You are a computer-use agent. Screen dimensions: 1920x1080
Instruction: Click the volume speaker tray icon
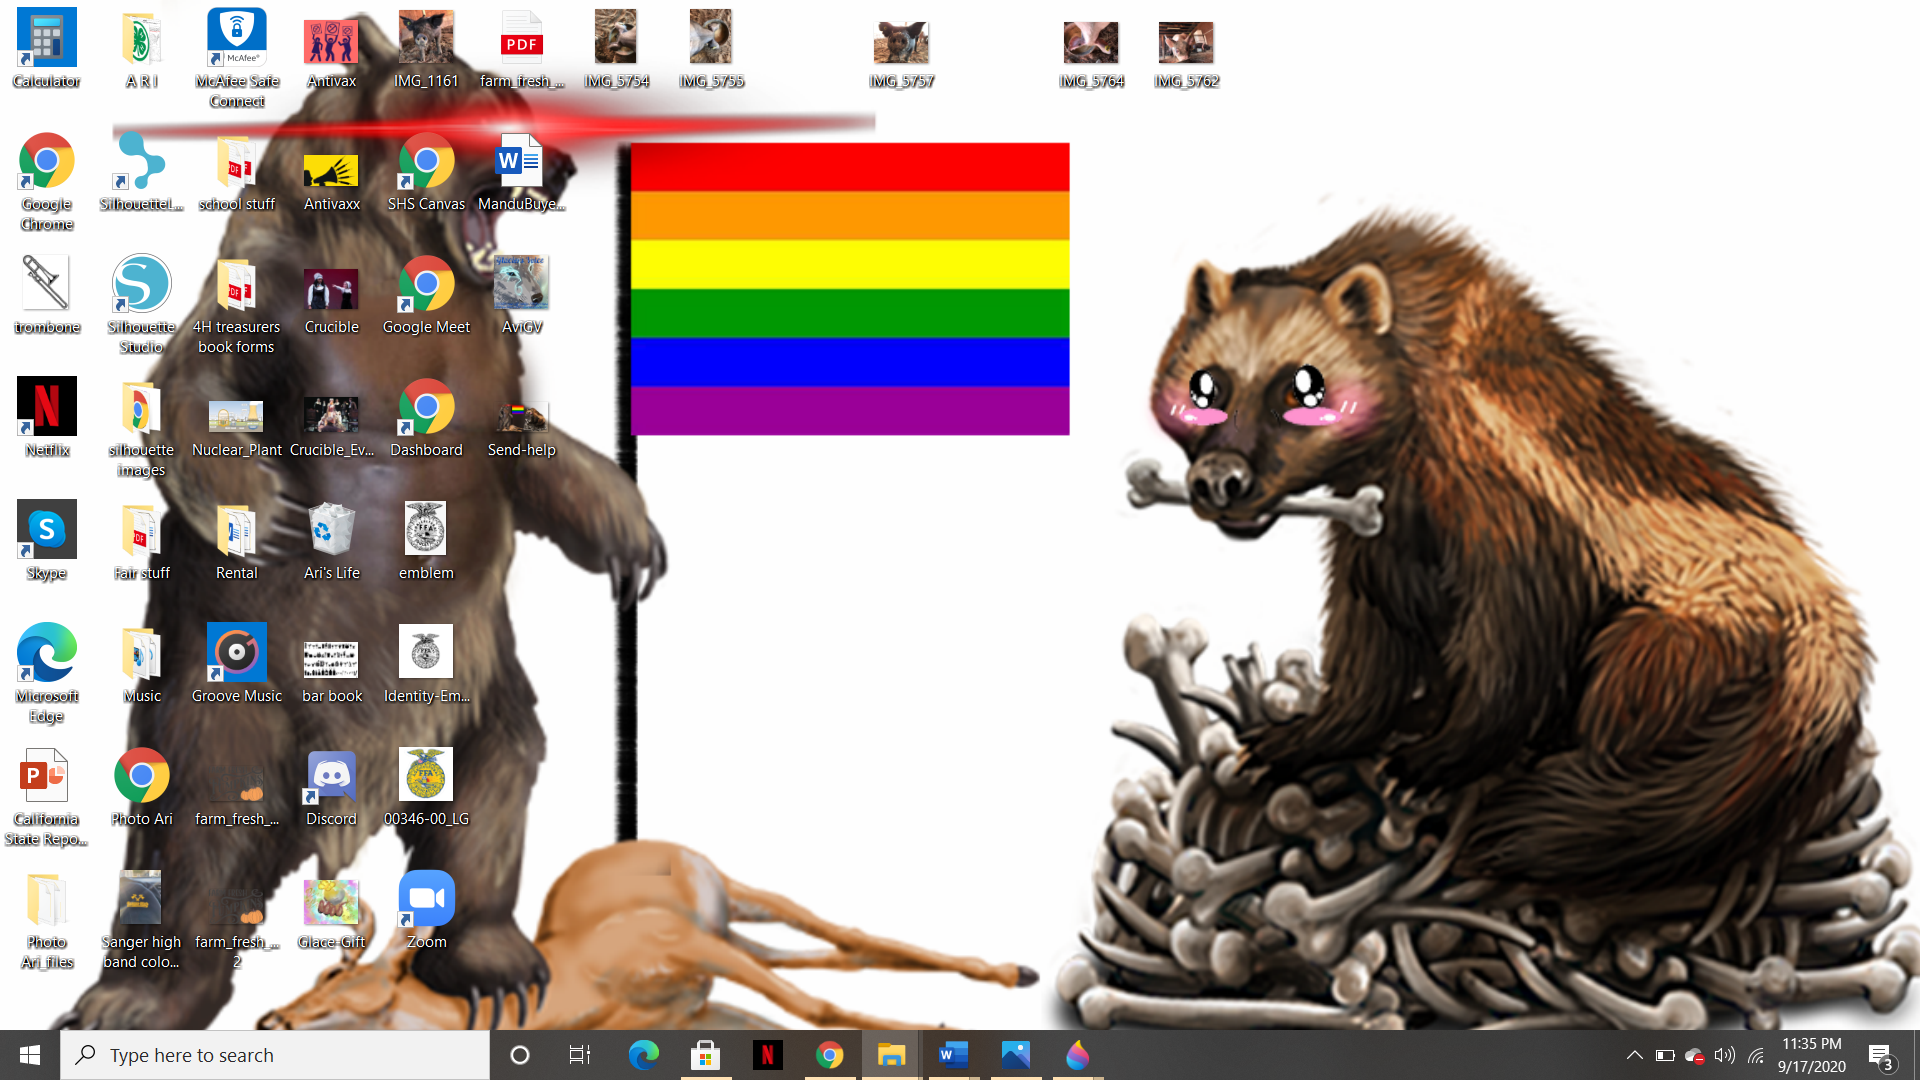point(1724,1055)
